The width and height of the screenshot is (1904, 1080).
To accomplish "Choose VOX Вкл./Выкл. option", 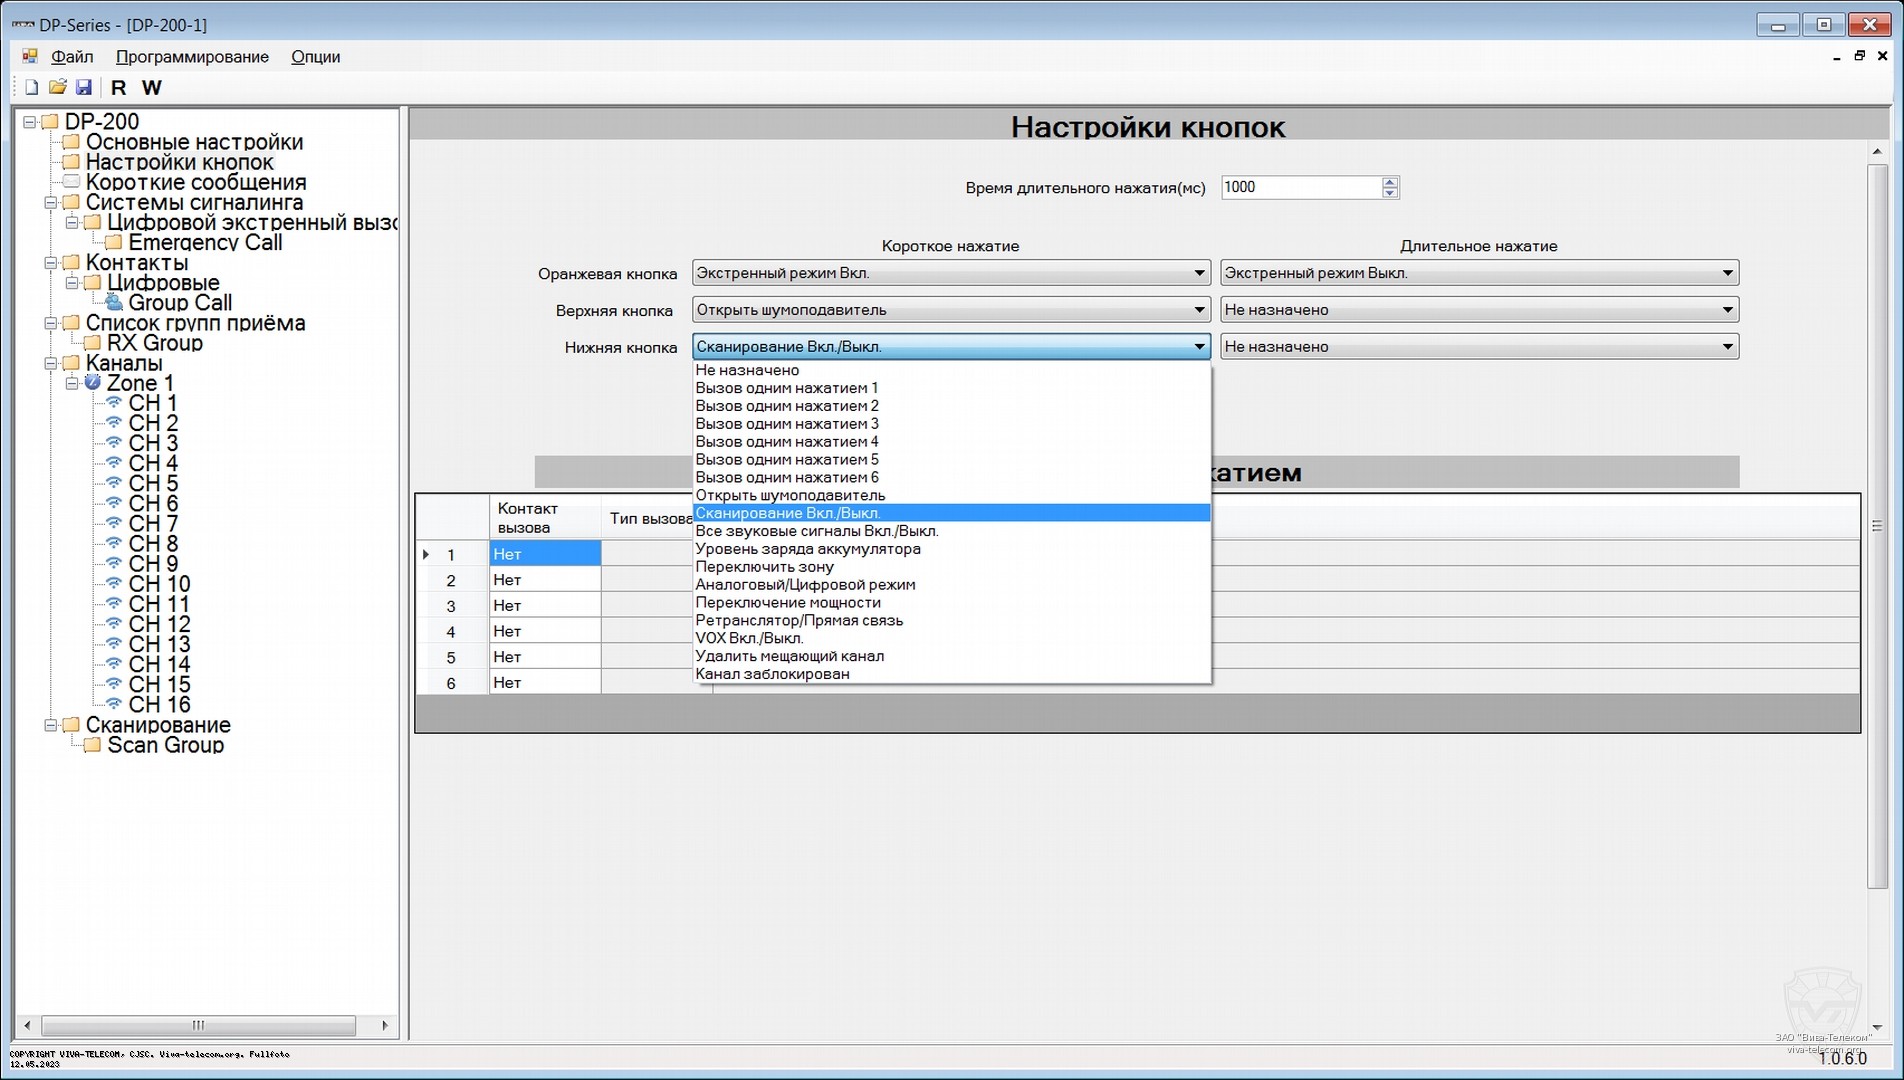I will (749, 638).
